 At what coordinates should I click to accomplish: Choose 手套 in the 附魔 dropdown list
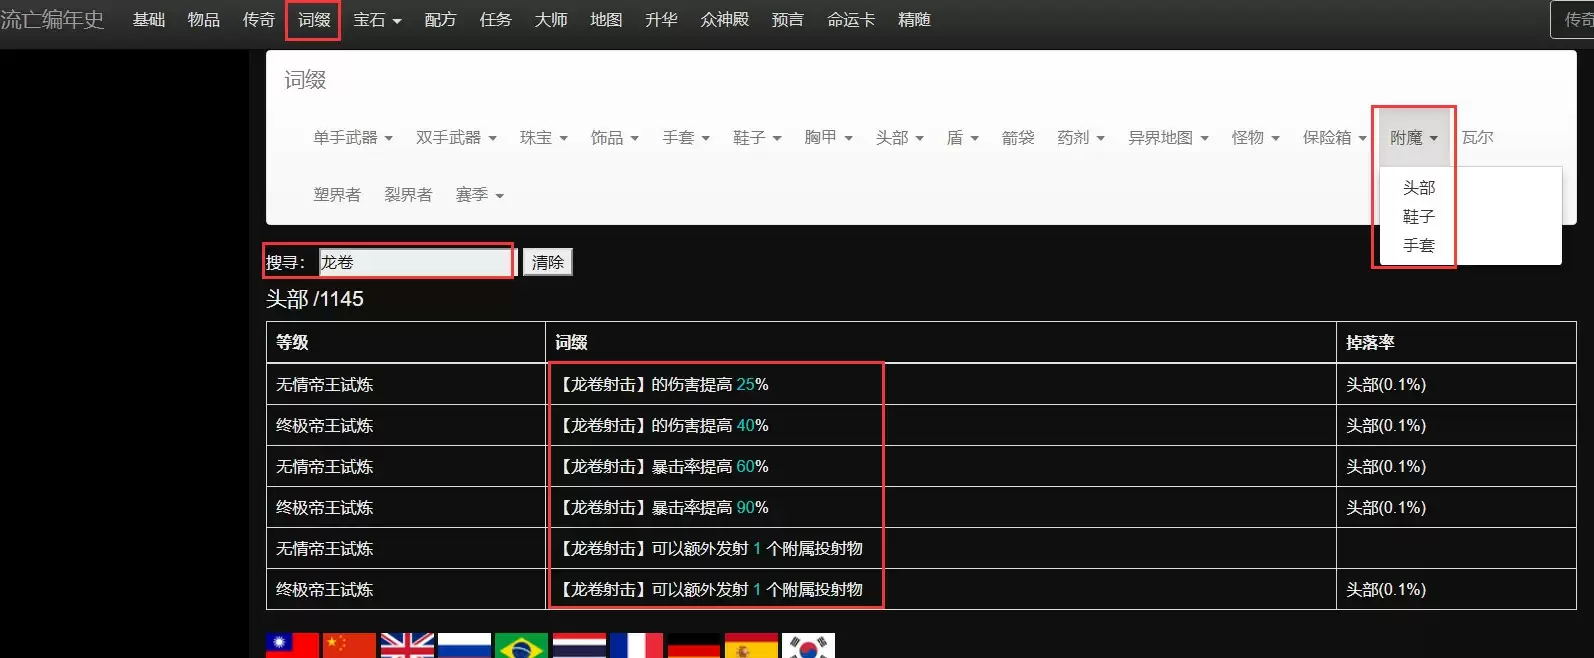(x=1418, y=246)
